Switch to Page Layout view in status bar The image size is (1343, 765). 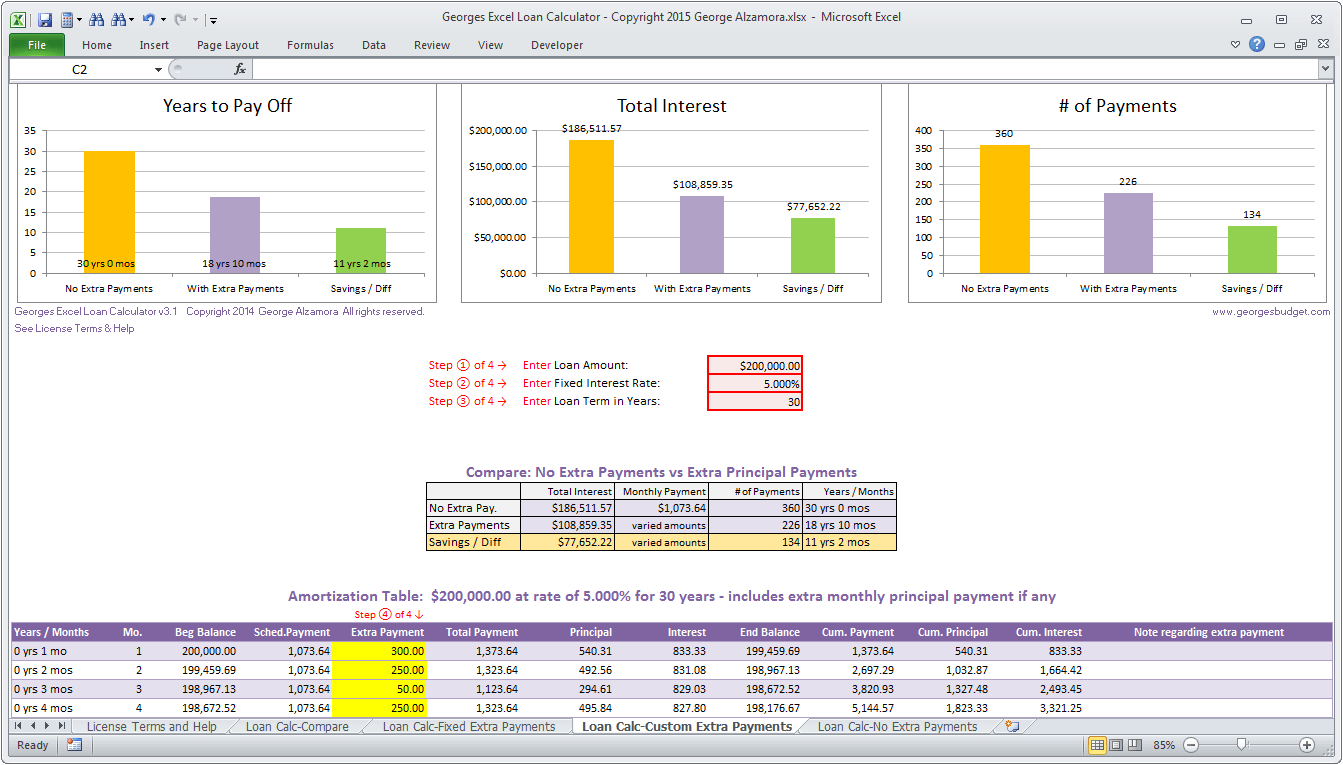pos(1116,745)
